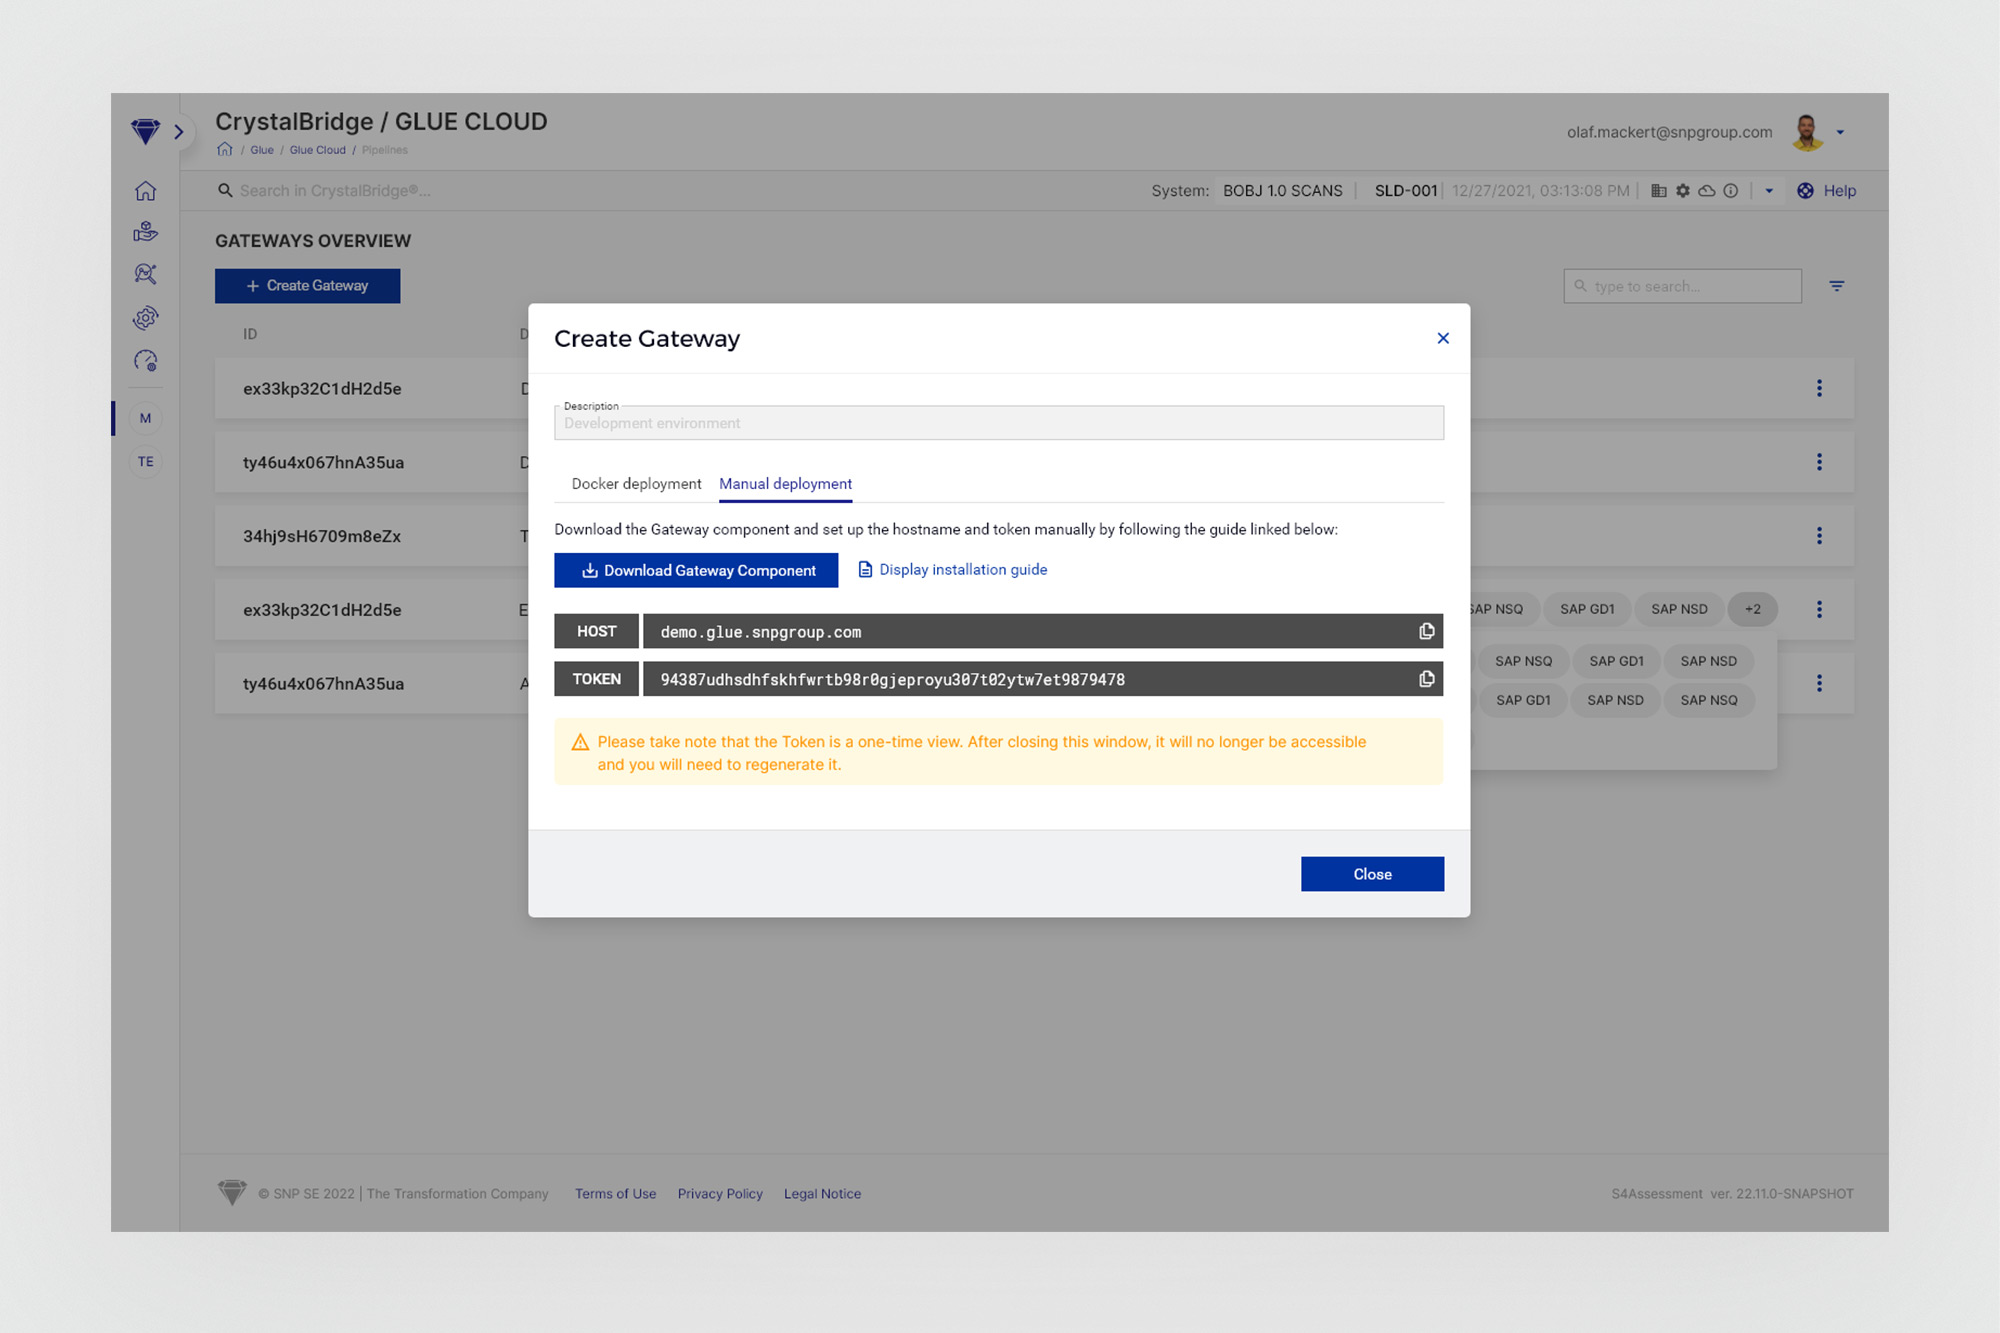Click the CrystalBridge diamond logo

point(145,131)
